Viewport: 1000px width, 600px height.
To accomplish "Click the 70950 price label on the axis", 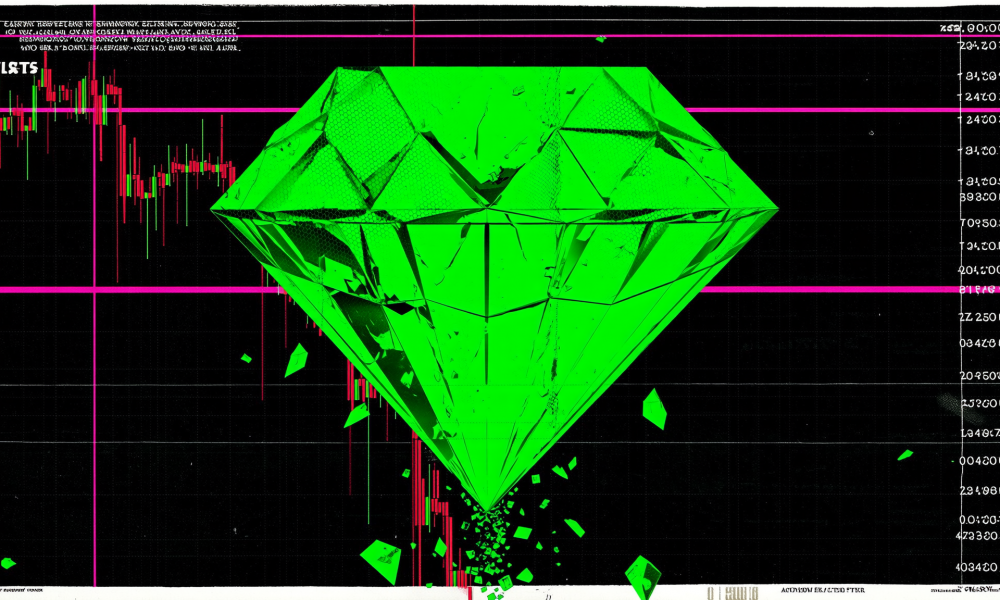I will [x=980, y=223].
